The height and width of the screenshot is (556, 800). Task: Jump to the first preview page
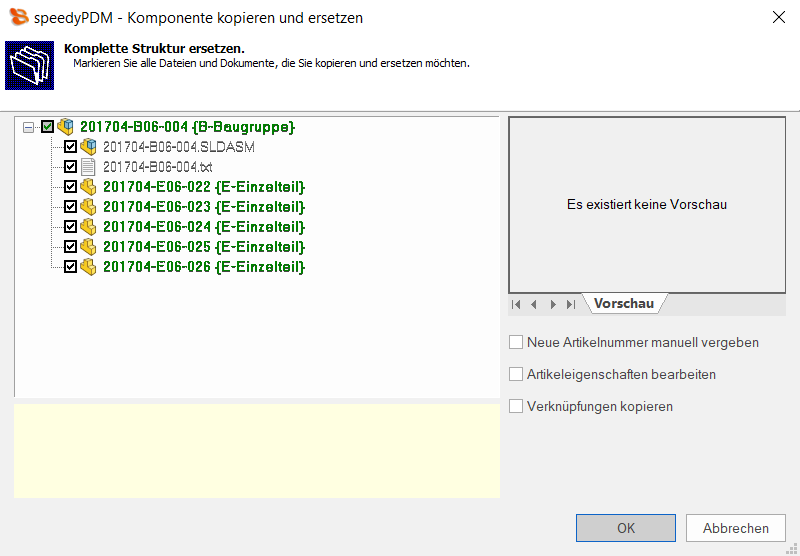tap(517, 304)
